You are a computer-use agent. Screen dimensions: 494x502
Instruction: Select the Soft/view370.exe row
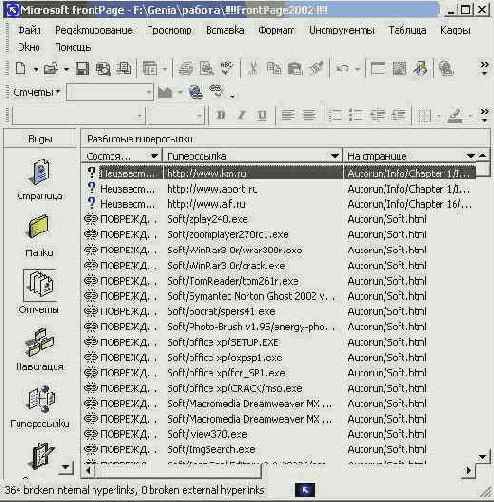[x=279, y=434]
